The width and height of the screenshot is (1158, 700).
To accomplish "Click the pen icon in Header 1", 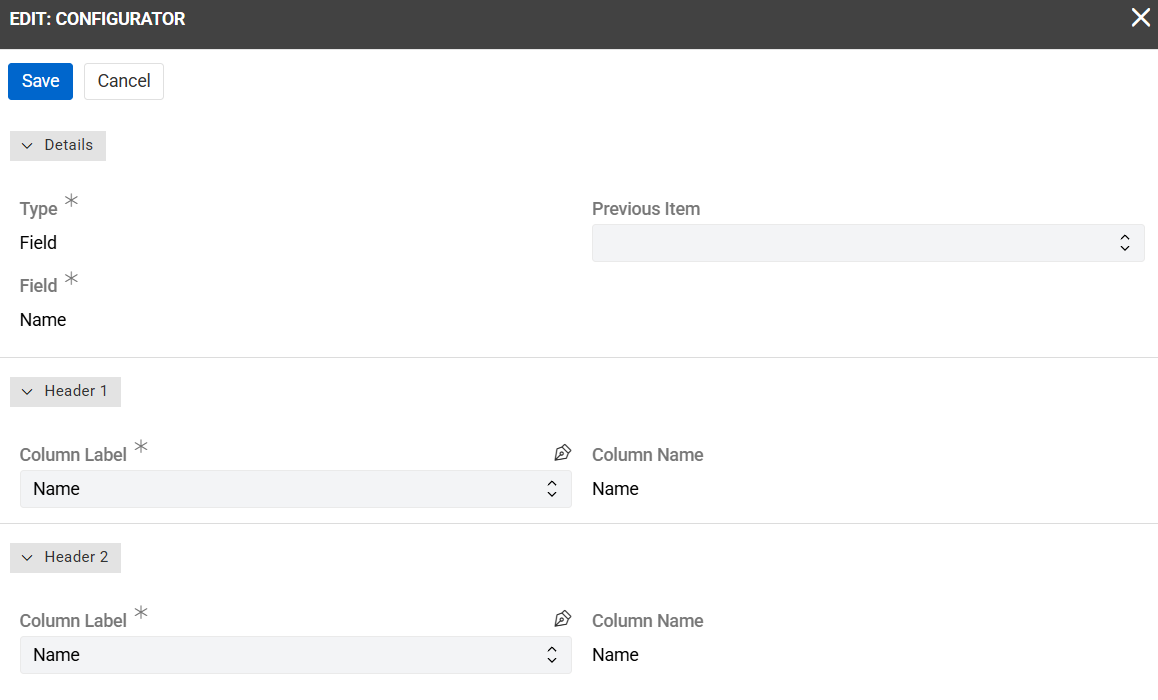I will coord(563,453).
